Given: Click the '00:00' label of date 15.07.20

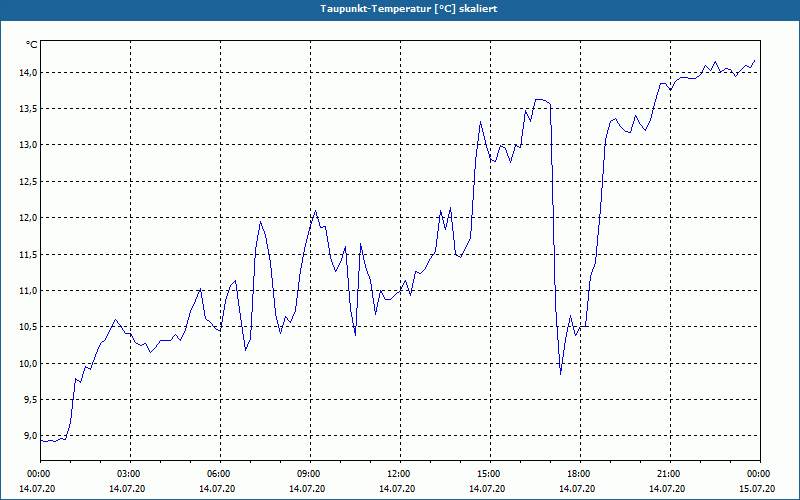Looking at the screenshot, I should 760,474.
